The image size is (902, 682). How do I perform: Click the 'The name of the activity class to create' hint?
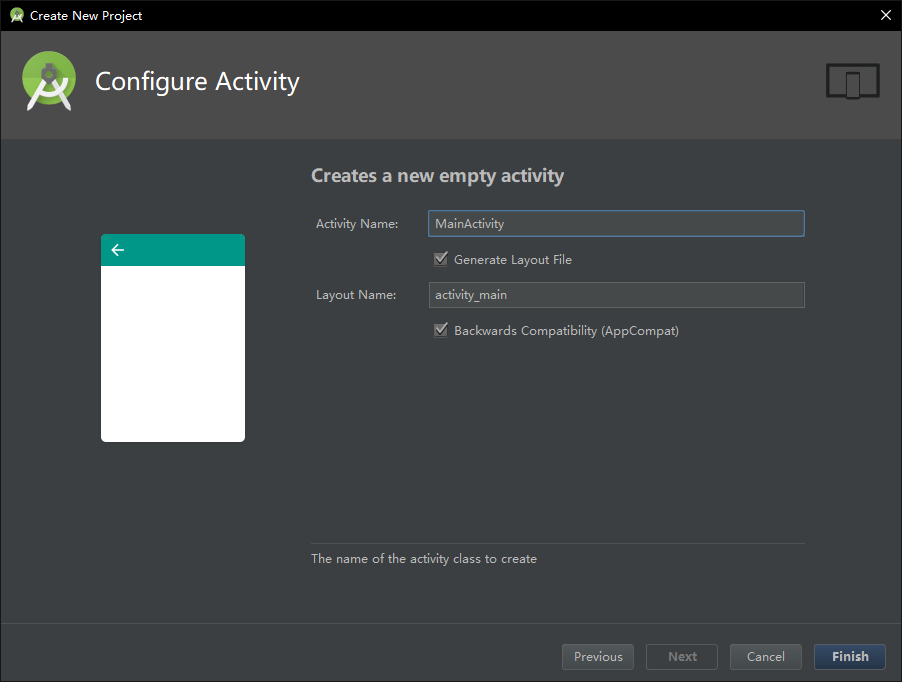click(x=424, y=559)
